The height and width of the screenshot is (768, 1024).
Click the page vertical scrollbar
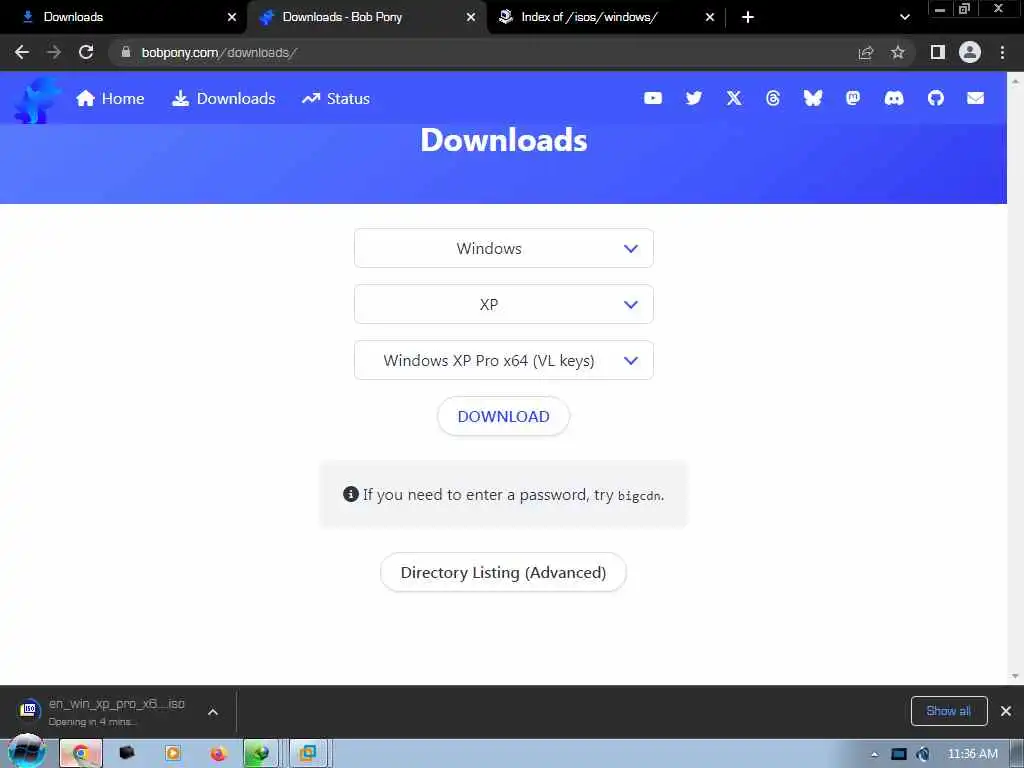(x=1015, y=379)
